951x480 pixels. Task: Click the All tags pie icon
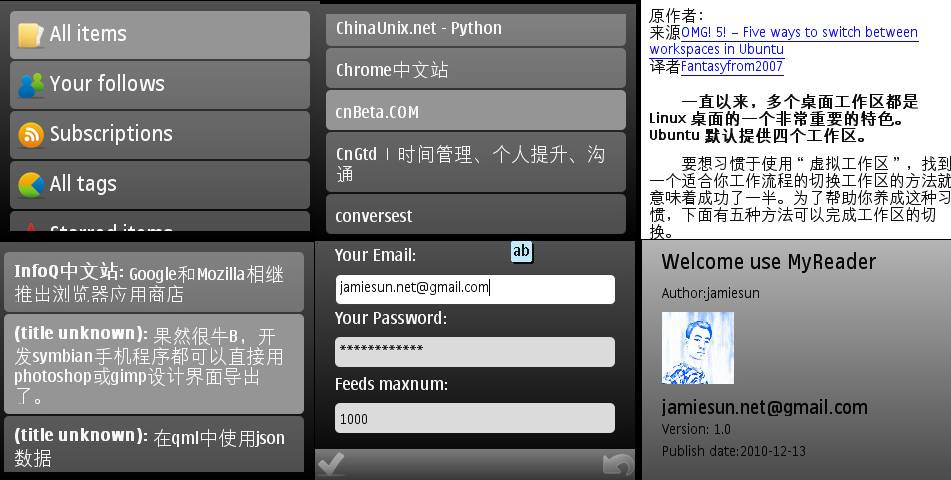tap(31, 184)
